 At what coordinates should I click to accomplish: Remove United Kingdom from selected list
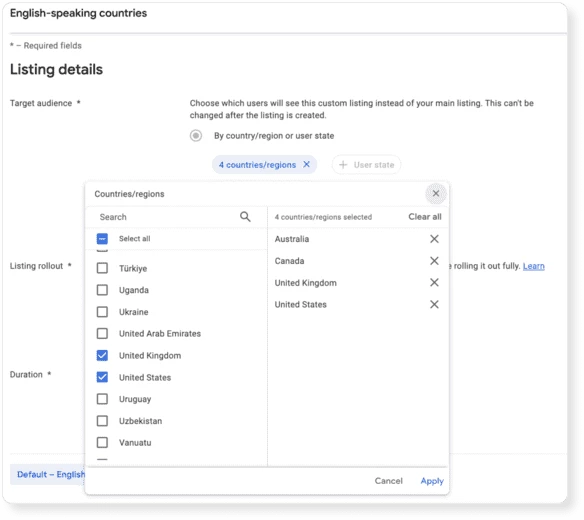tap(434, 282)
